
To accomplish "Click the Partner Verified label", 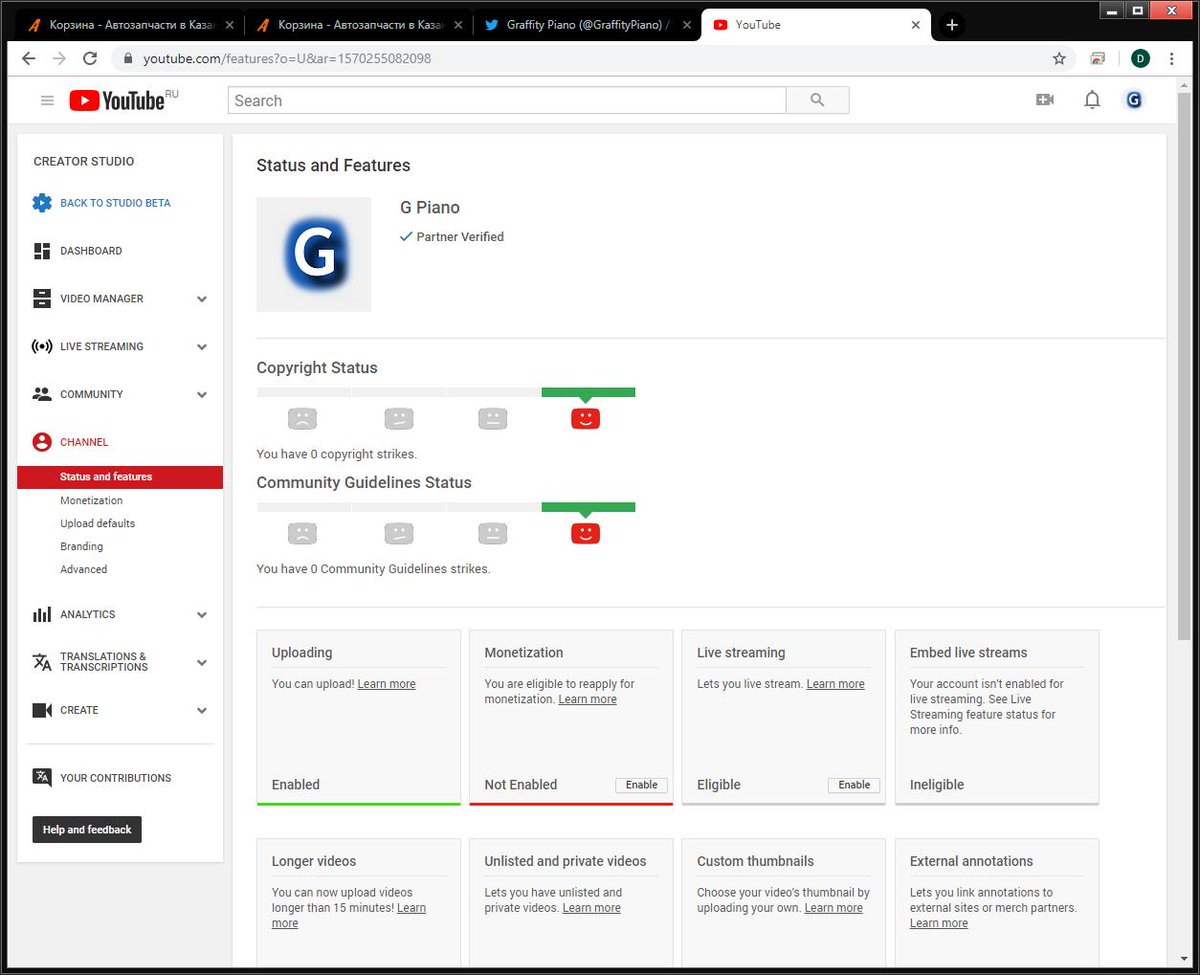I will (460, 237).
